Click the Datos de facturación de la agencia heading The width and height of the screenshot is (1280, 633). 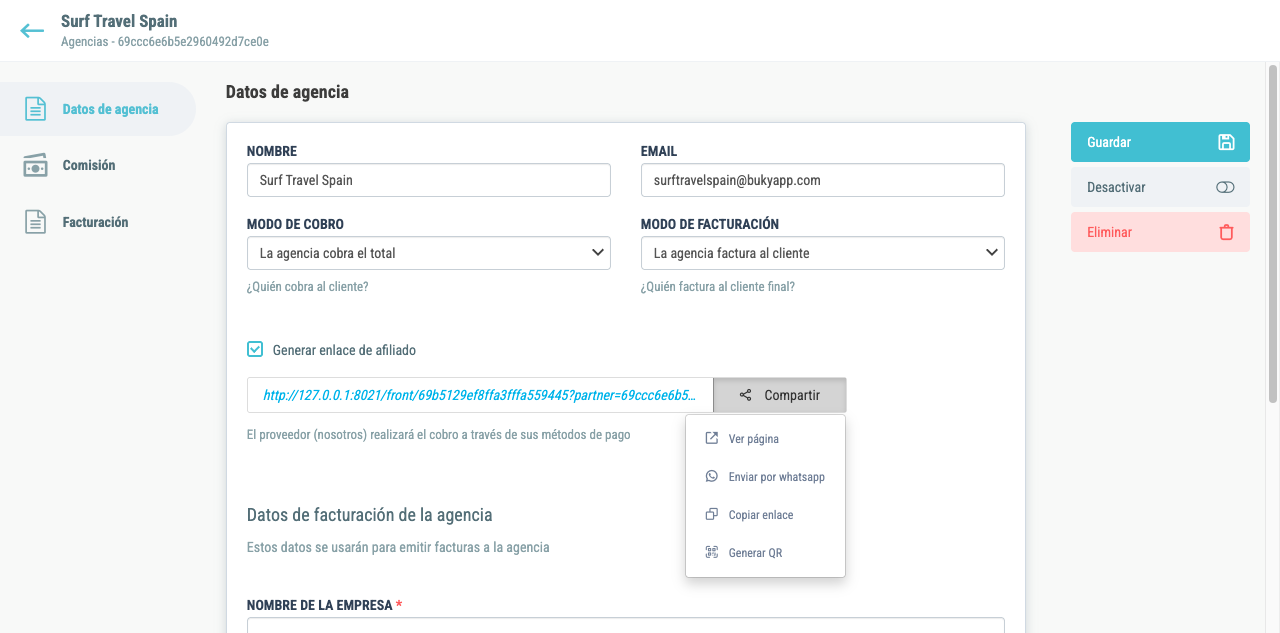pos(370,515)
